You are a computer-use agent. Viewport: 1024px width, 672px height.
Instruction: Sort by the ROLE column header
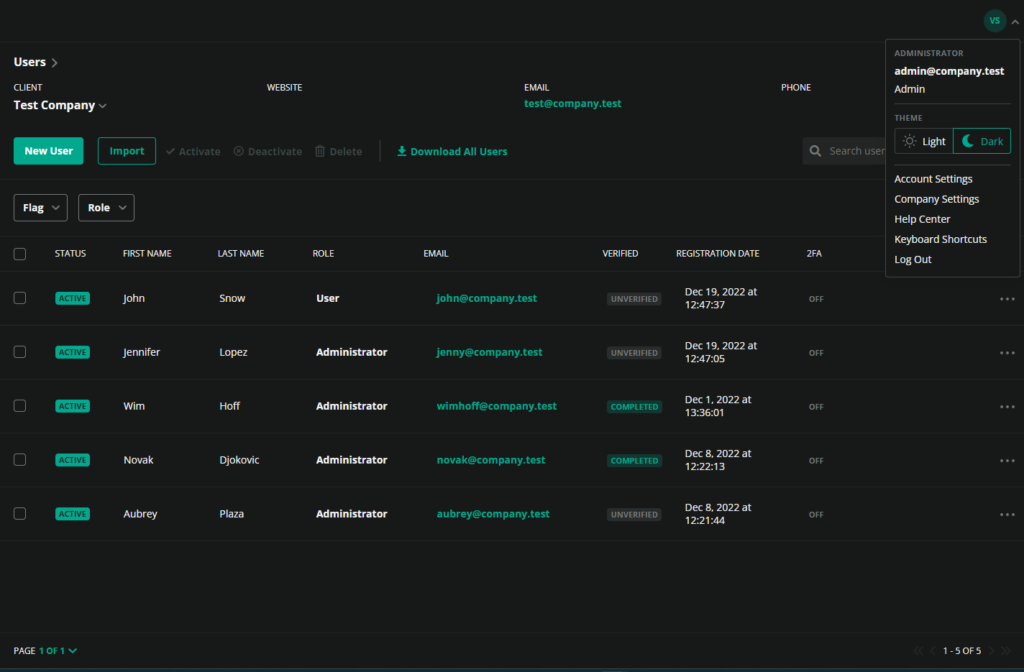[x=323, y=253]
